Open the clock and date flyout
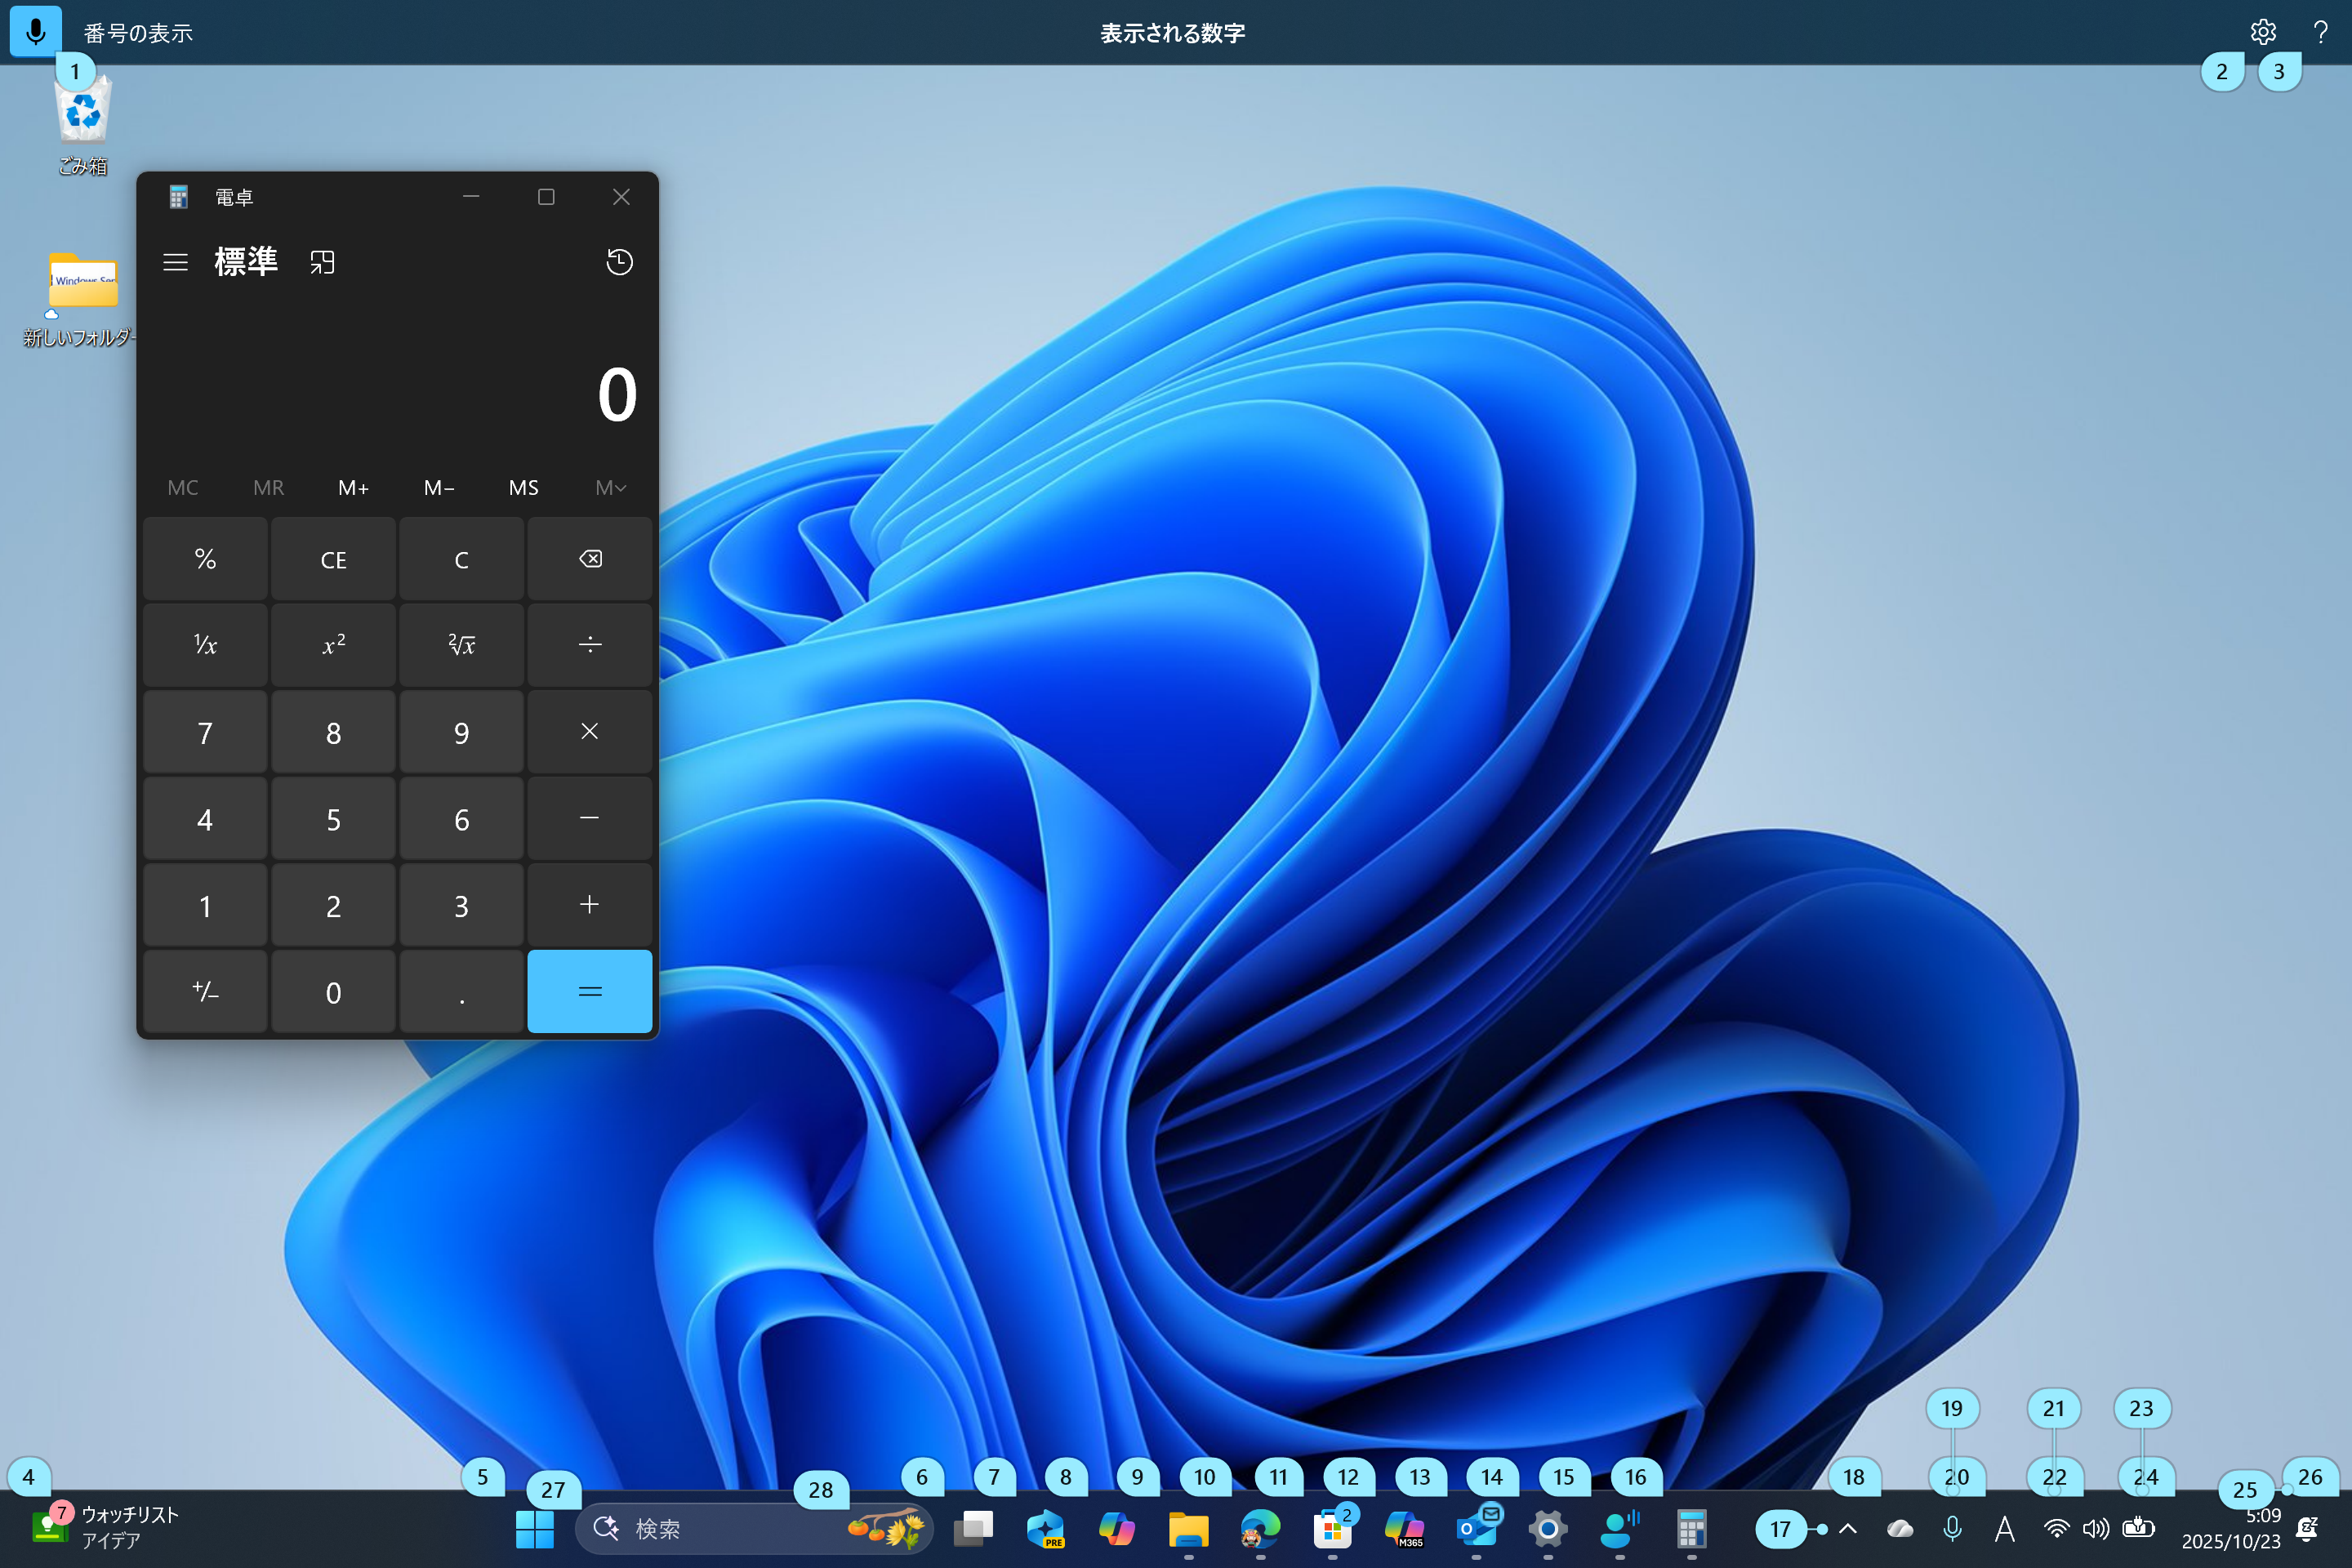Screen dimensions: 2352x1568 click(x=2231, y=1528)
